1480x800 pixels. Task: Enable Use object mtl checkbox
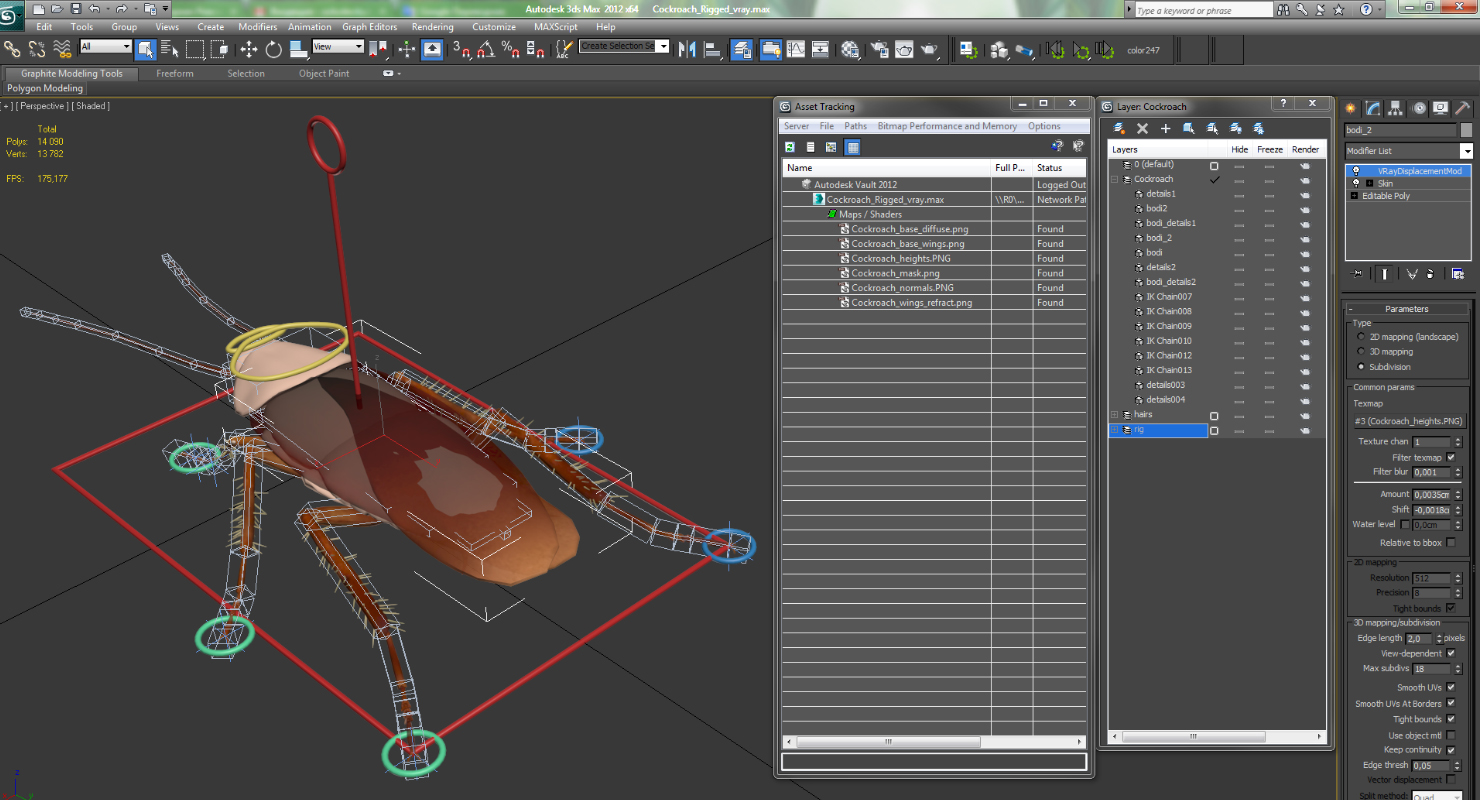tap(1451, 735)
